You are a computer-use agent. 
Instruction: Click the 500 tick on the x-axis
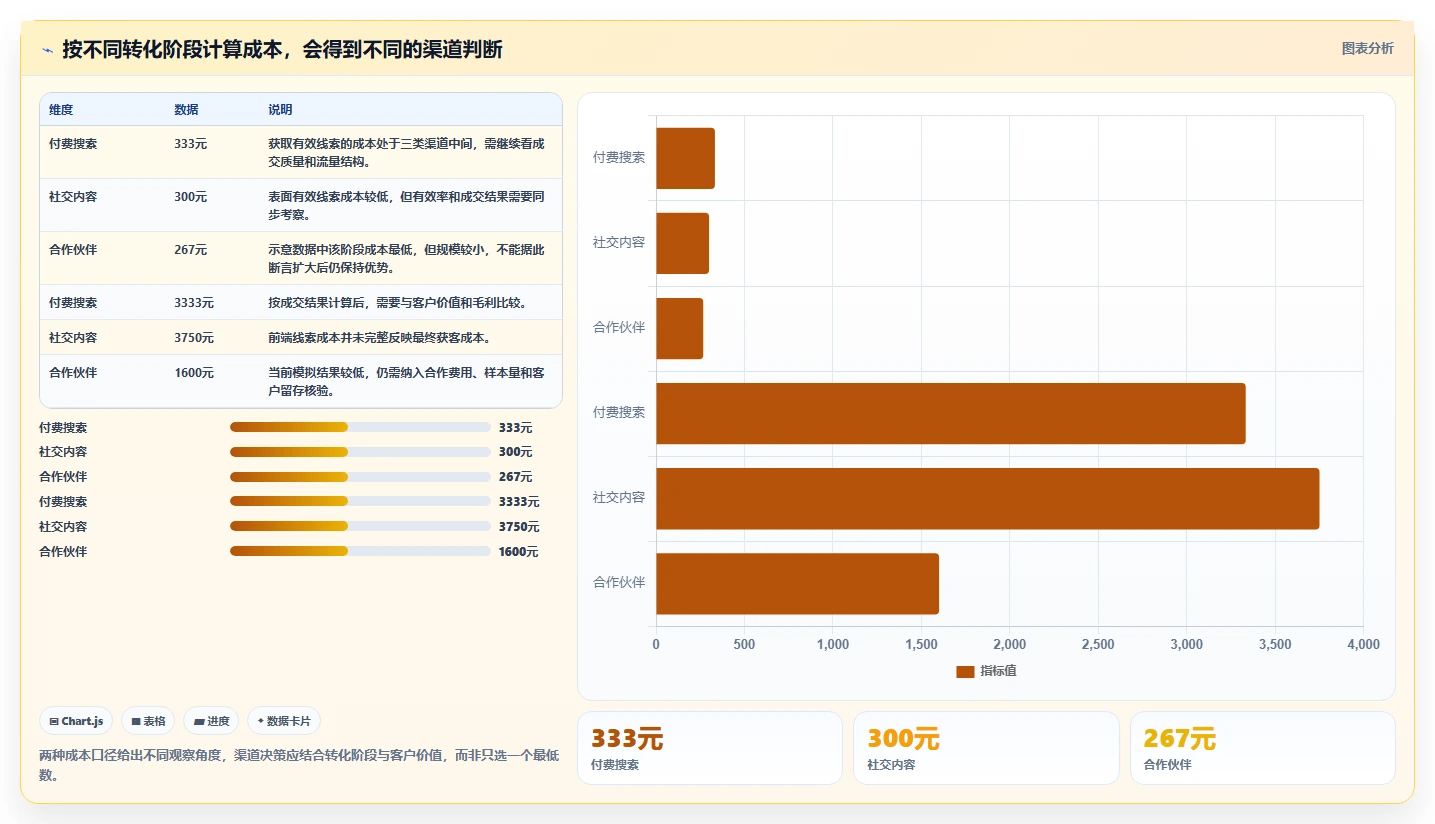click(744, 644)
